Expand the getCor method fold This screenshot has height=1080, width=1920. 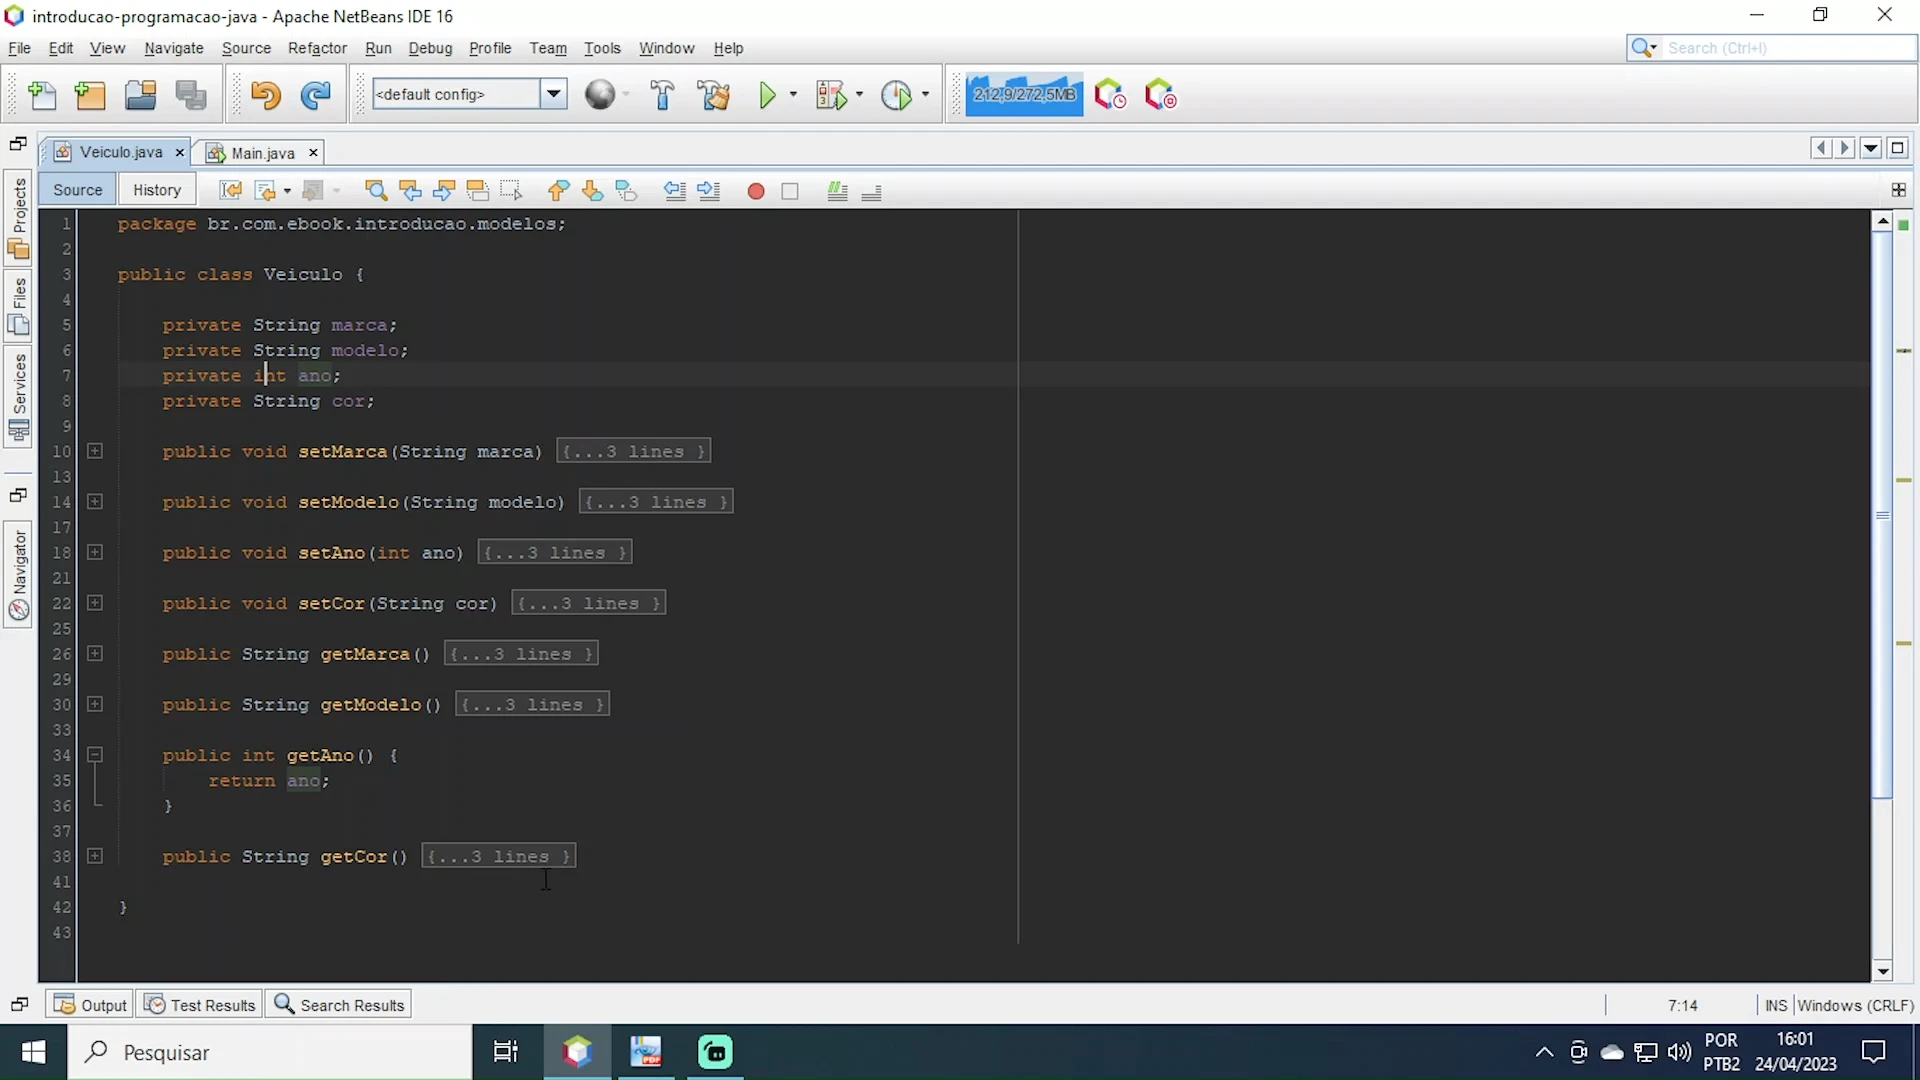pos(95,856)
